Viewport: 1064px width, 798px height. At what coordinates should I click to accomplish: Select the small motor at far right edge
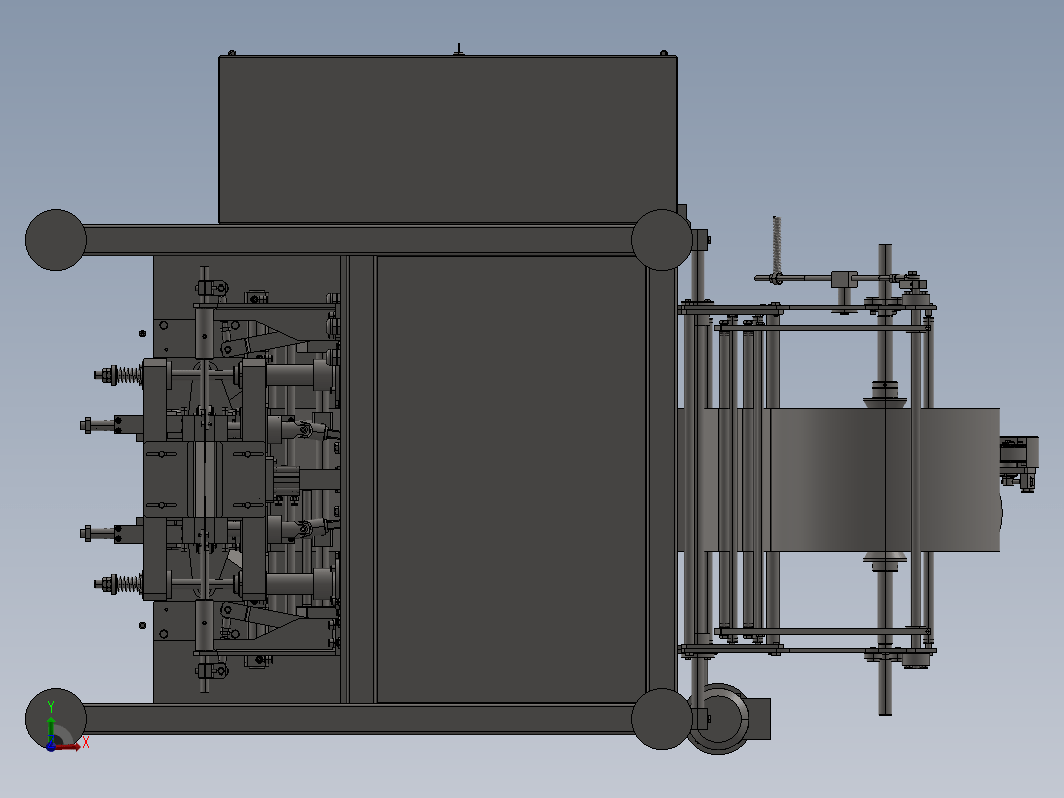click(x=1019, y=463)
